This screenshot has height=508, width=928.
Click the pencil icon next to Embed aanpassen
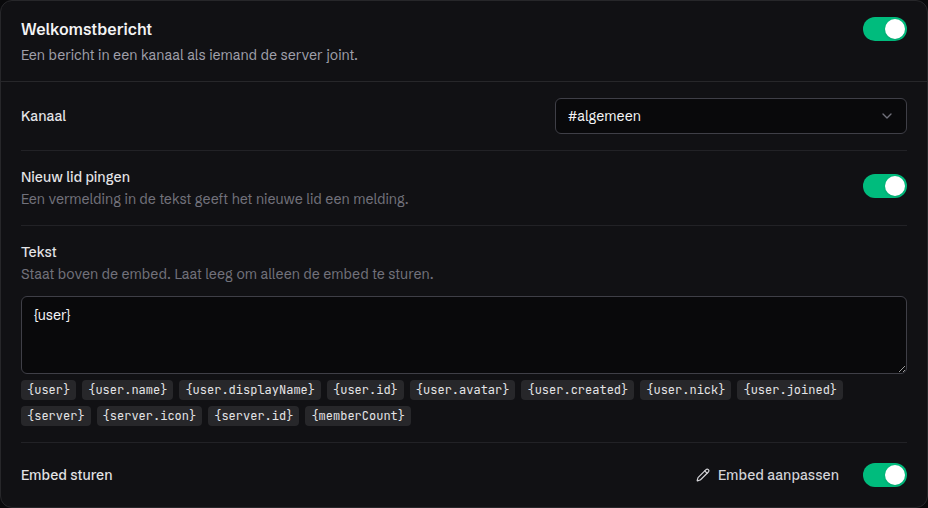coord(703,475)
